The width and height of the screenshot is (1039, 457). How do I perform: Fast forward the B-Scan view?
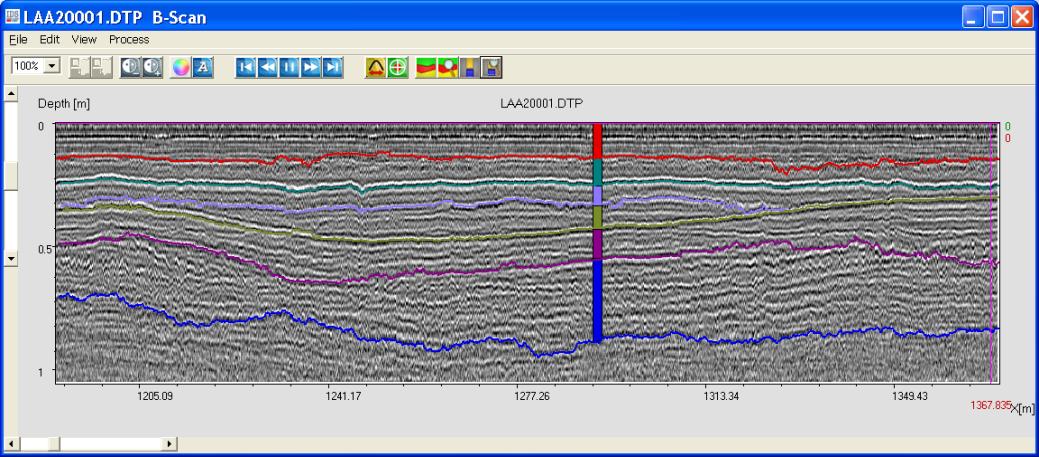point(311,67)
